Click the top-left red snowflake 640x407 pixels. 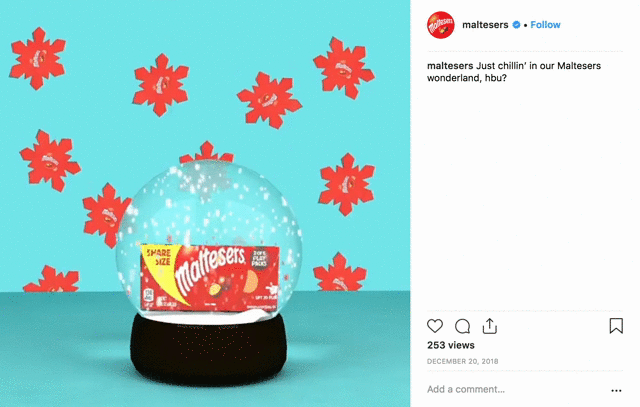click(38, 58)
